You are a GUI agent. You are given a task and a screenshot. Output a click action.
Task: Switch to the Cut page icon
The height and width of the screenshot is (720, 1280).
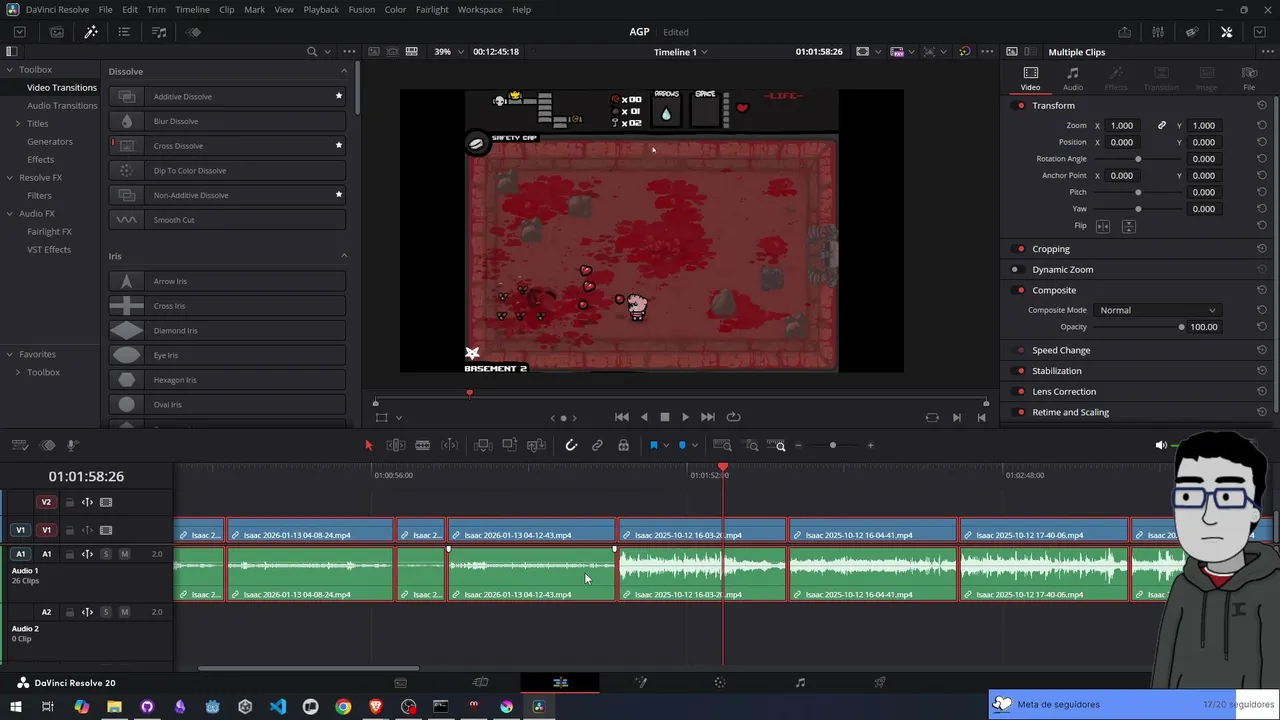pyautogui.click(x=480, y=682)
